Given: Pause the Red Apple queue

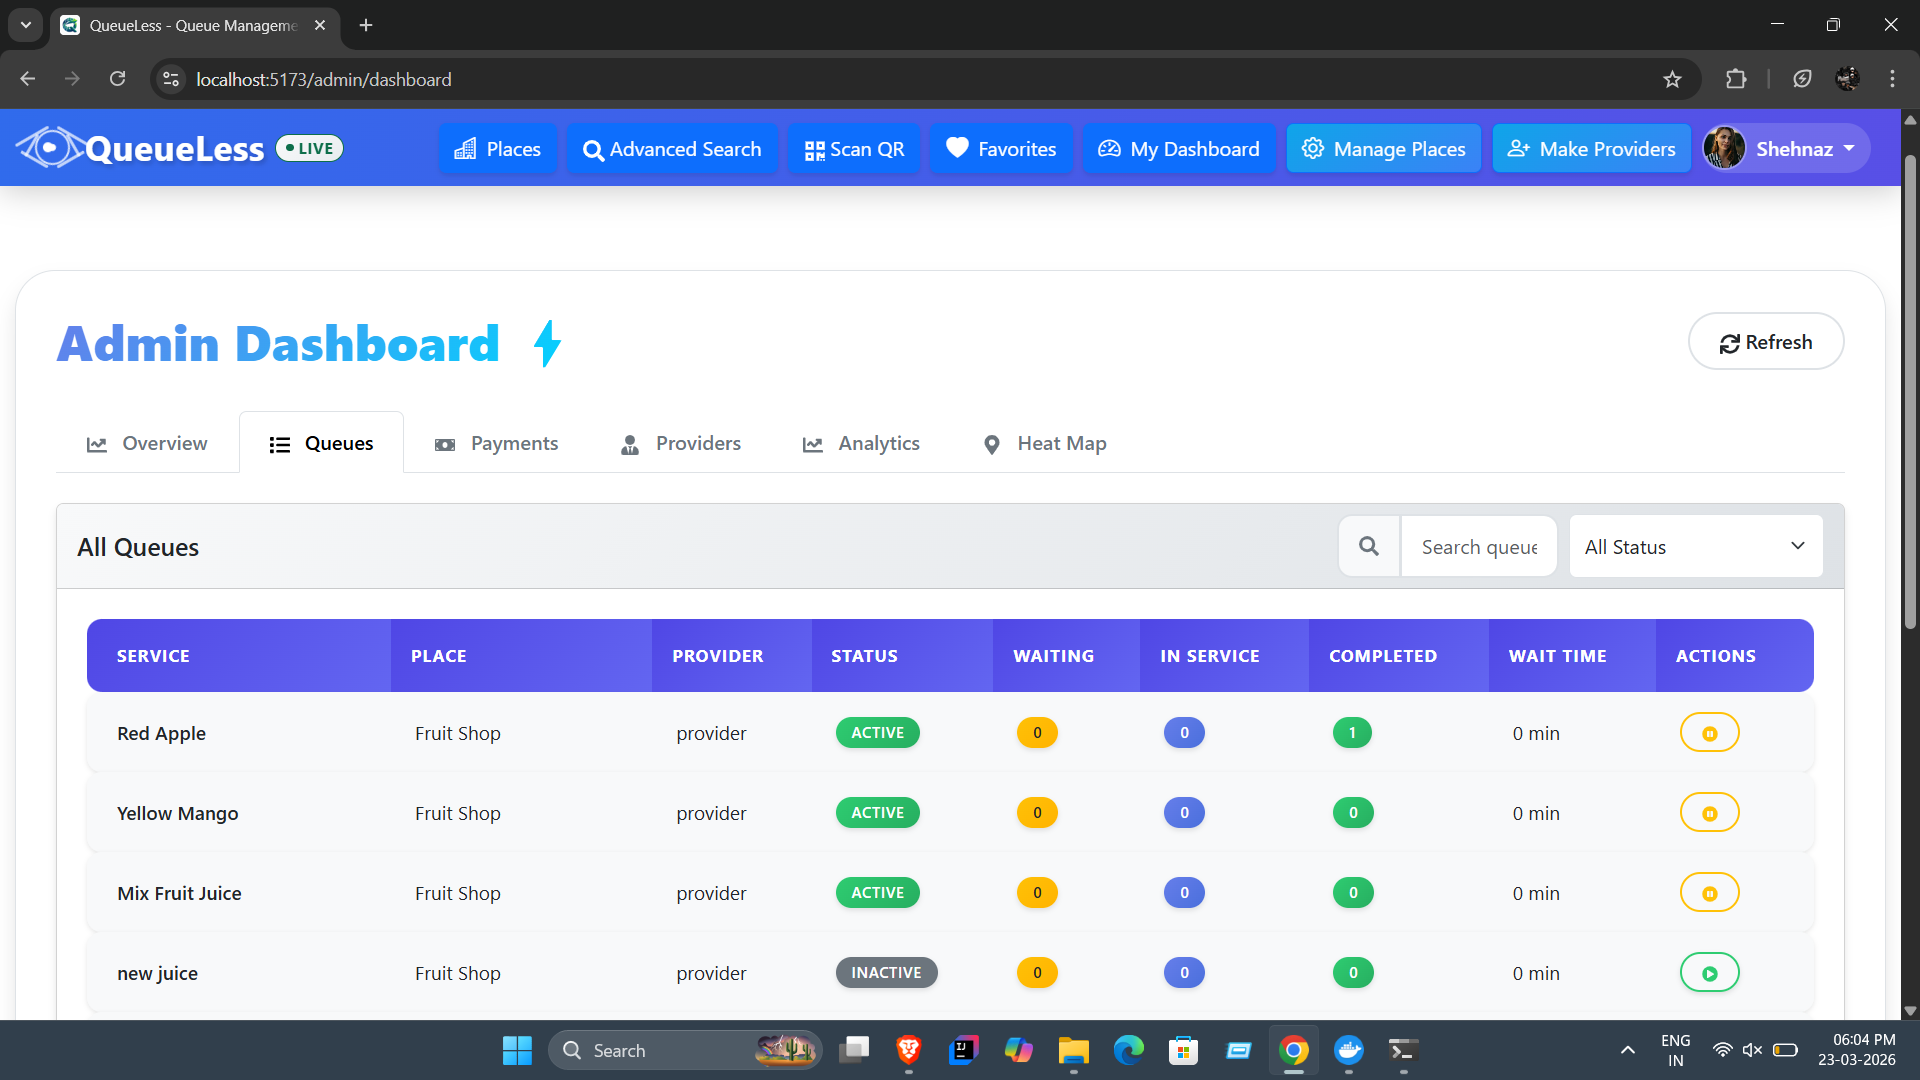Looking at the screenshot, I should (x=1709, y=733).
